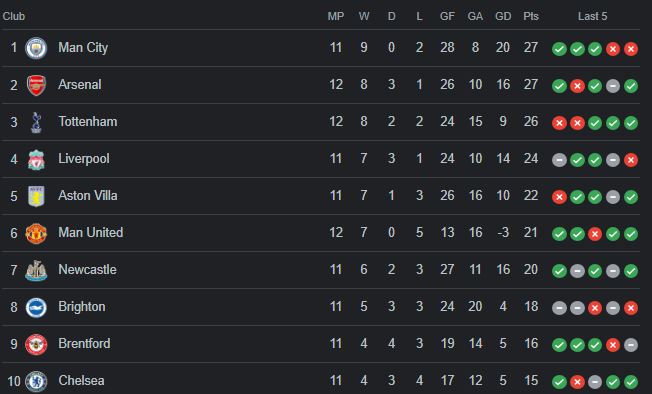Click the Aston Villa crest
This screenshot has width=652, height=394.
click(36, 196)
